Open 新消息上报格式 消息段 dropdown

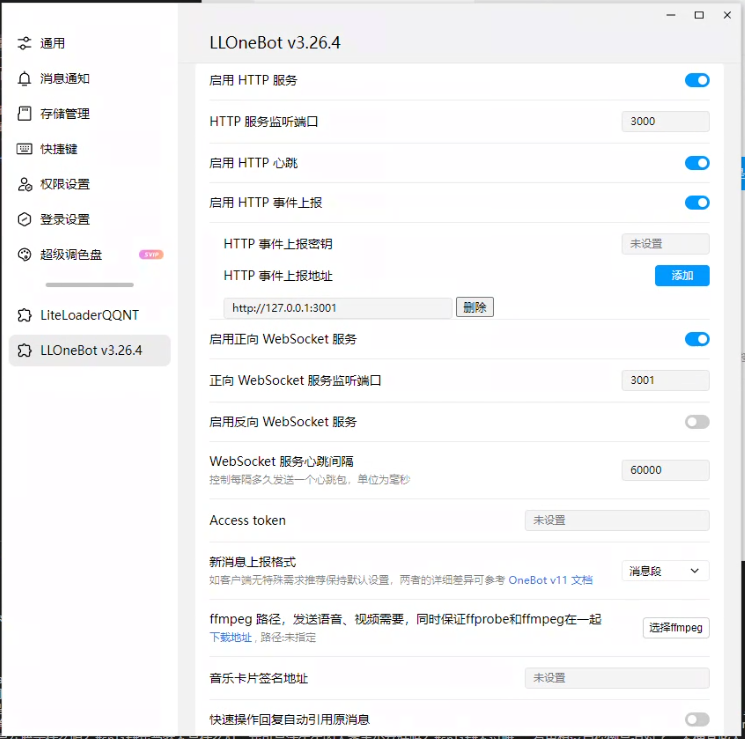pos(665,571)
